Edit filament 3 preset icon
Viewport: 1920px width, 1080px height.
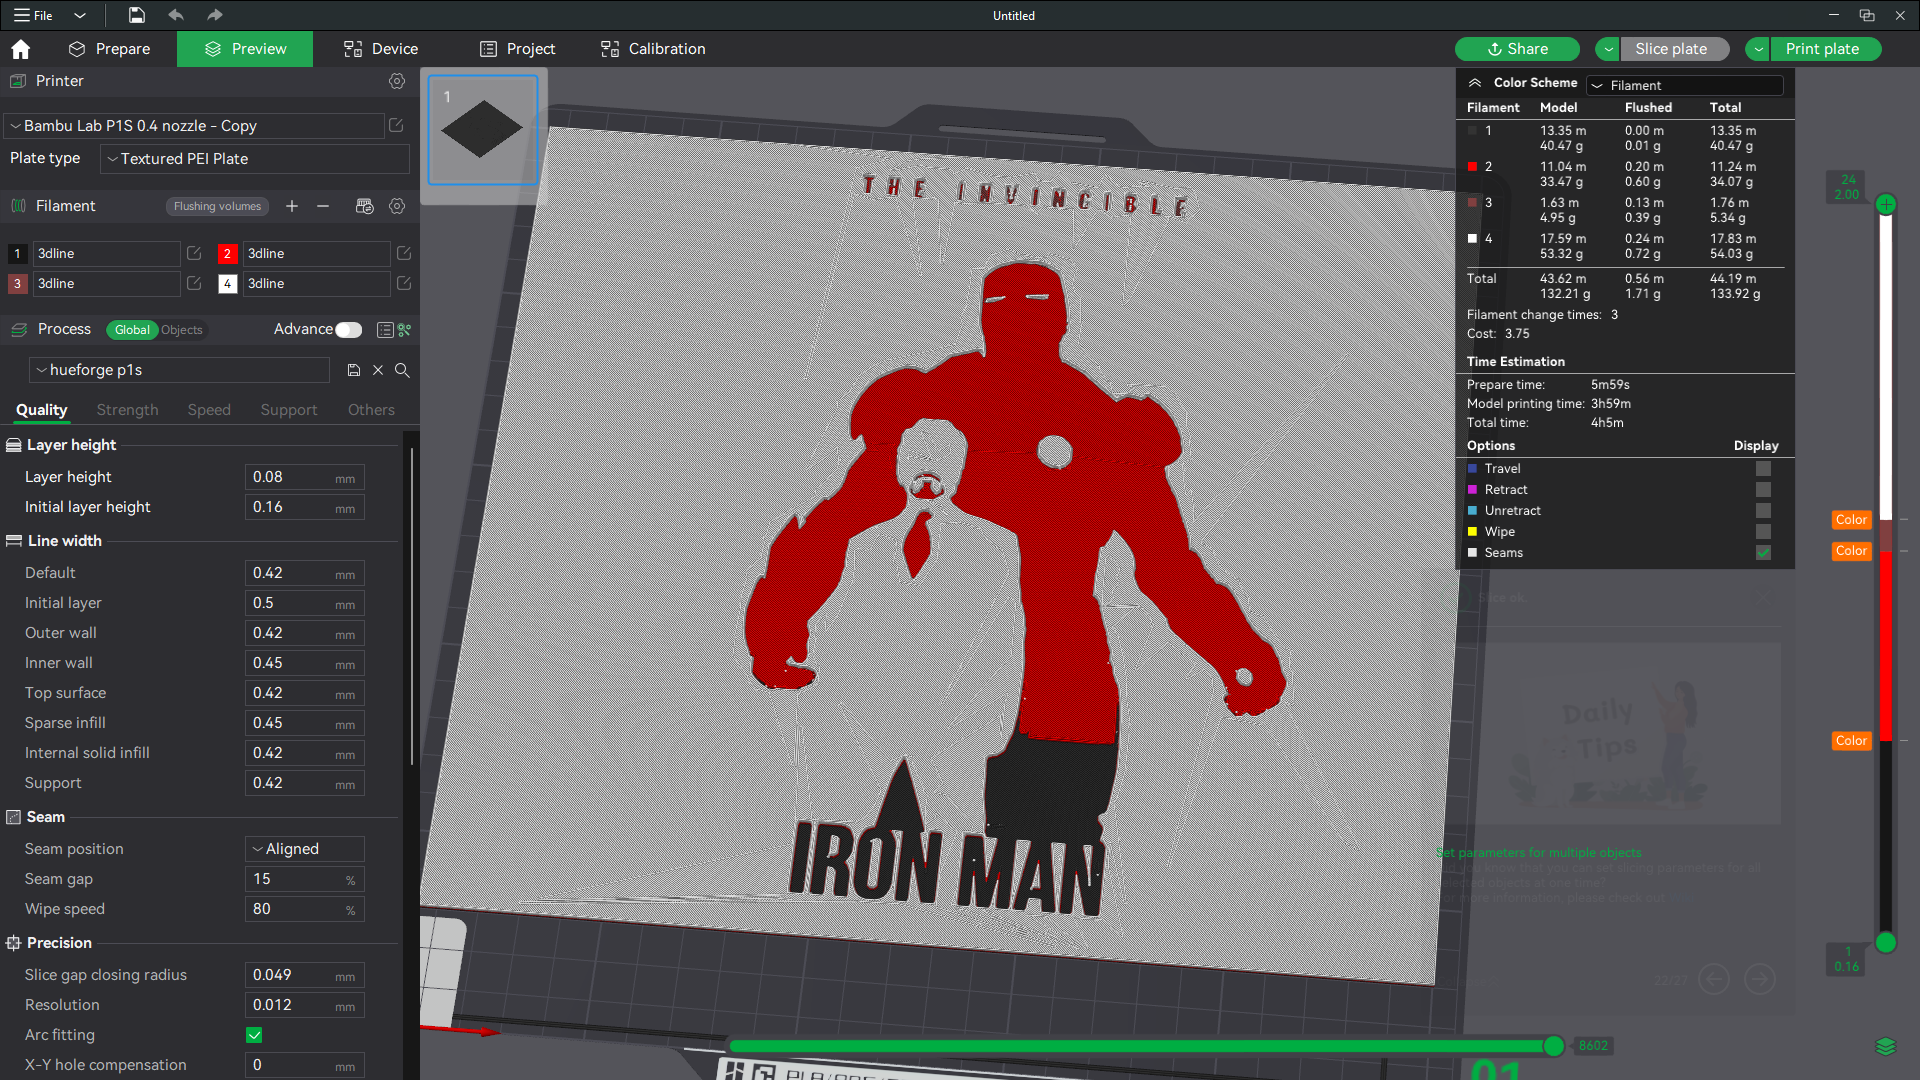point(194,283)
